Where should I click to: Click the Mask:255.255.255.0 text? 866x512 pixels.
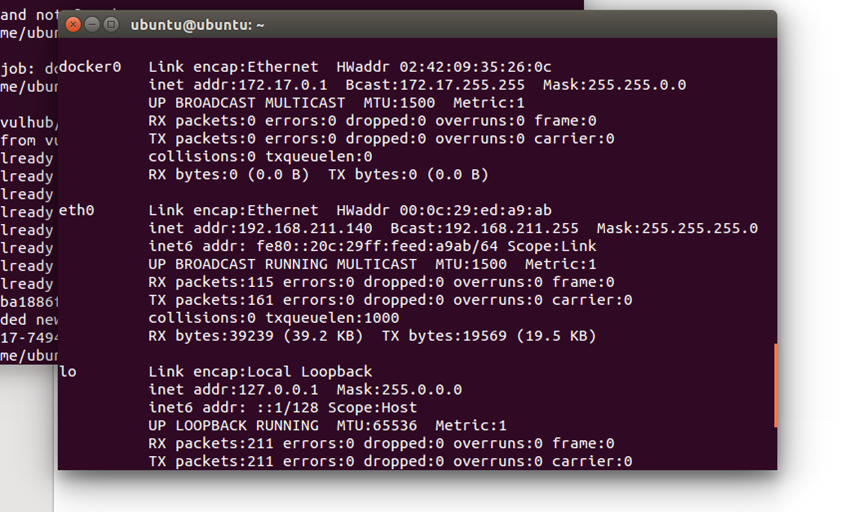click(677, 228)
